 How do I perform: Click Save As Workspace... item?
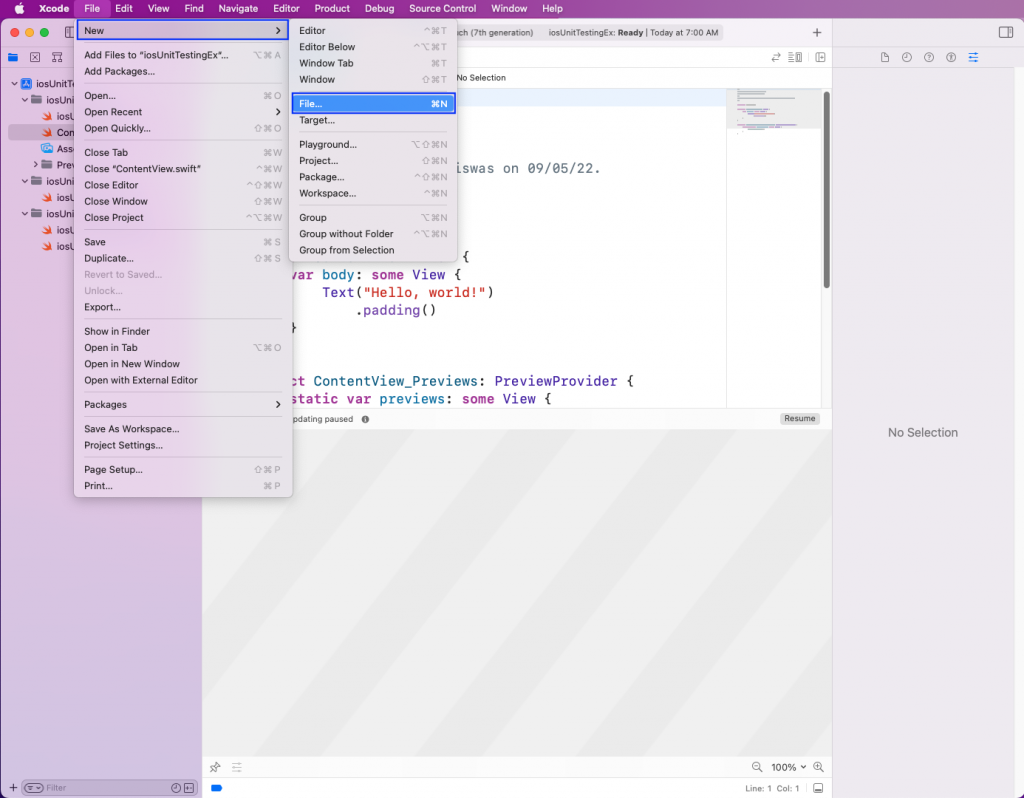click(182, 429)
